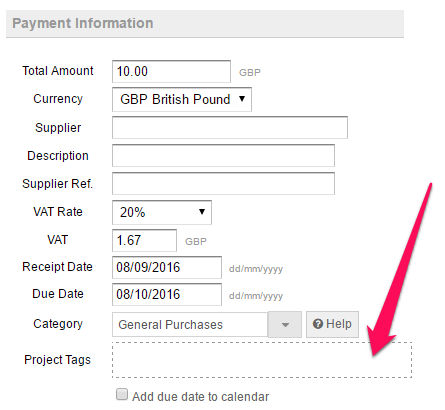This screenshot has width=445, height=410.
Task: Click the Help button next to Category
Action: point(332,324)
